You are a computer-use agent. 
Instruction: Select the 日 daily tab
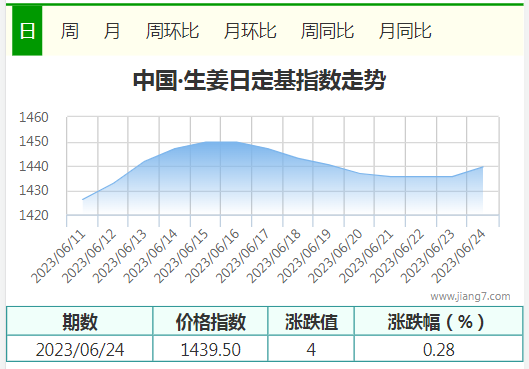click(27, 31)
